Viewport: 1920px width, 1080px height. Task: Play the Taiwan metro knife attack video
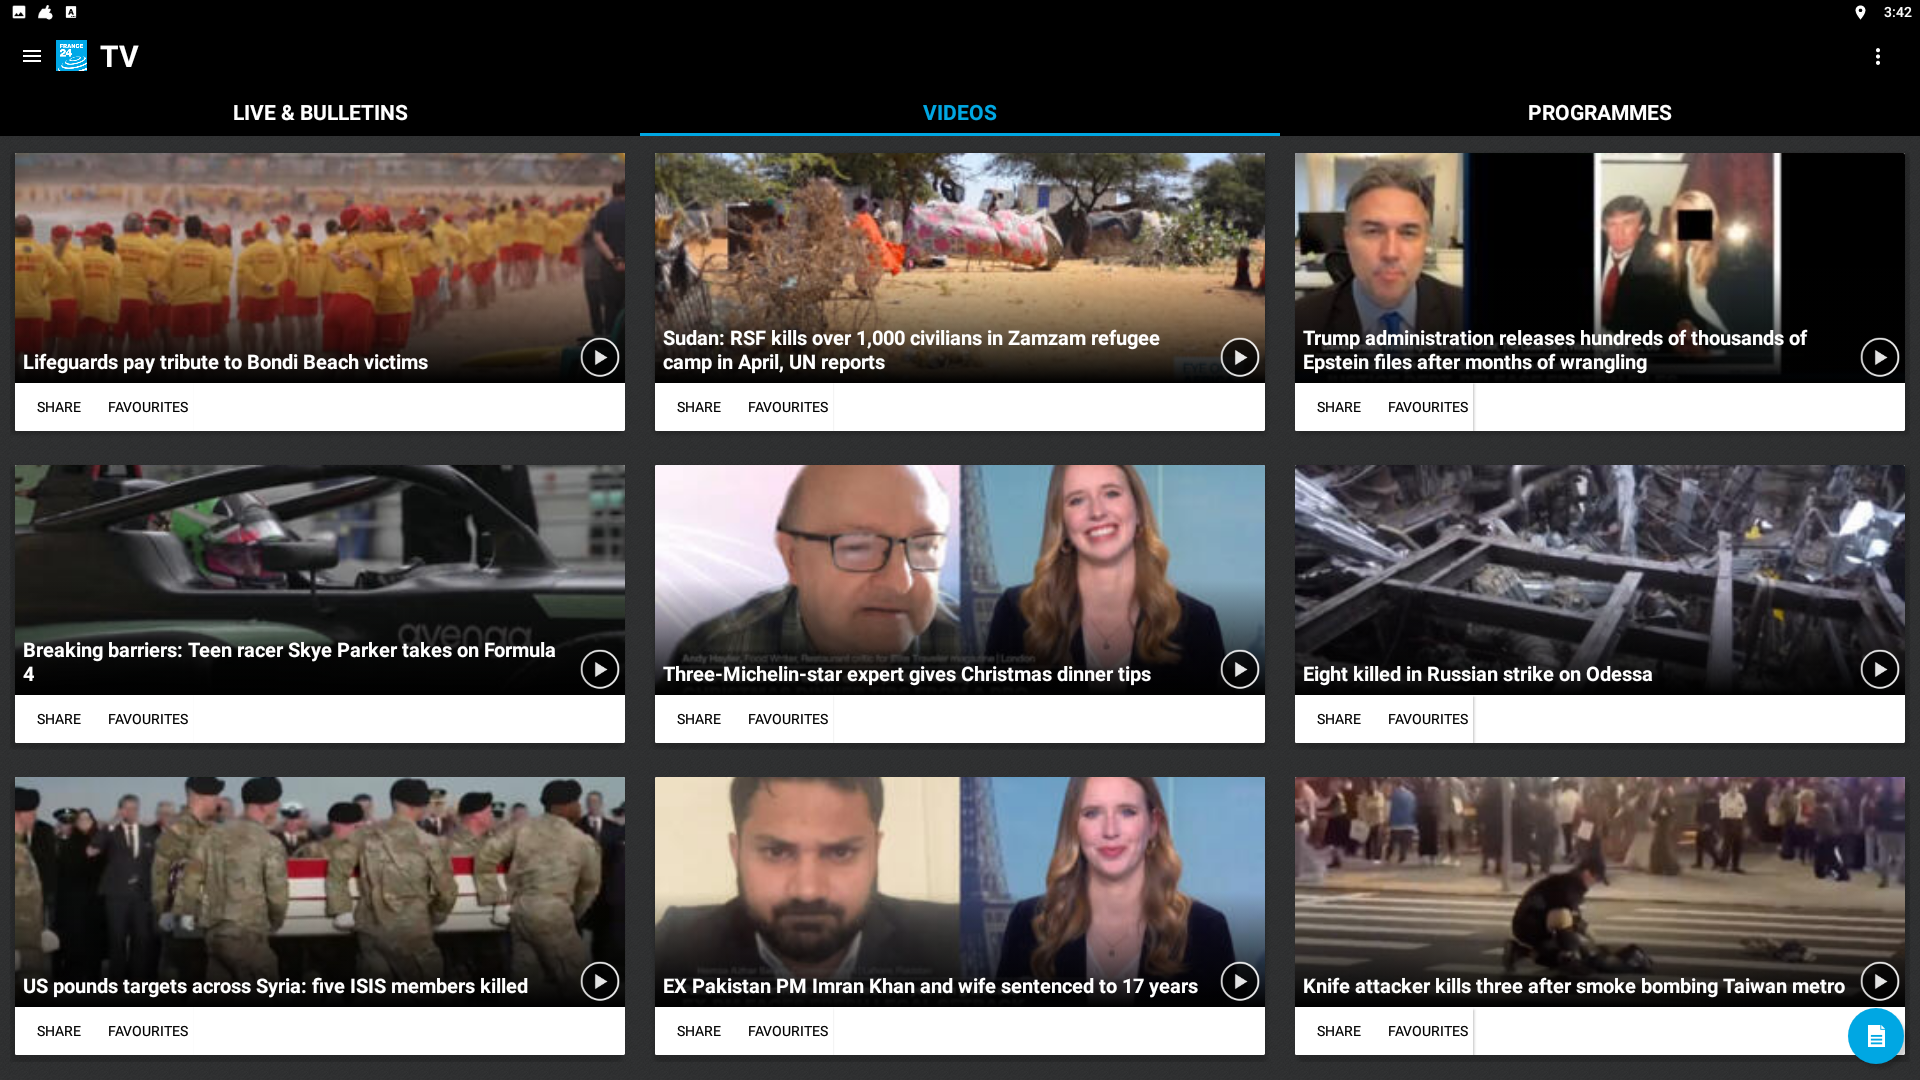[x=1879, y=981]
